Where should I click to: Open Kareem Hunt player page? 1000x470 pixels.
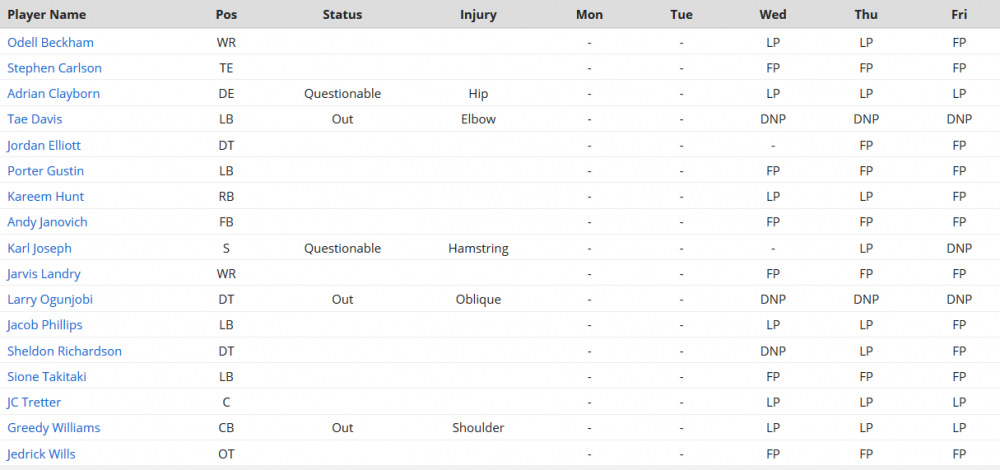(x=45, y=196)
